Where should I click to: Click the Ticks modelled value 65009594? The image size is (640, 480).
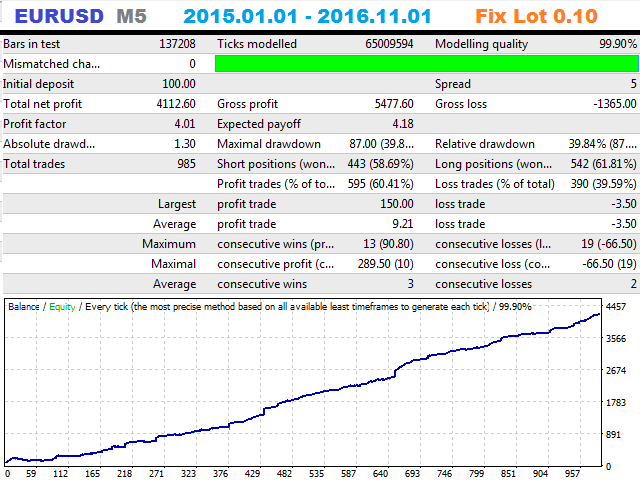(388, 45)
